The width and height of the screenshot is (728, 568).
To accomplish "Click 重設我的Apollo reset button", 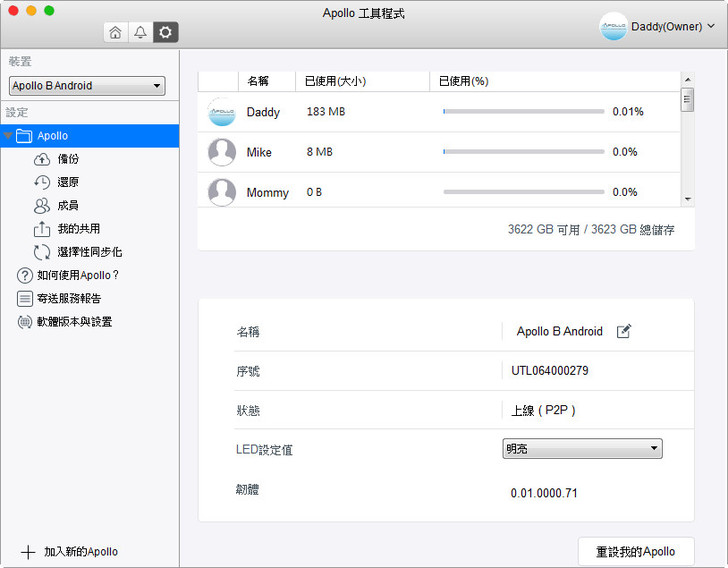I will pyautogui.click(x=636, y=551).
